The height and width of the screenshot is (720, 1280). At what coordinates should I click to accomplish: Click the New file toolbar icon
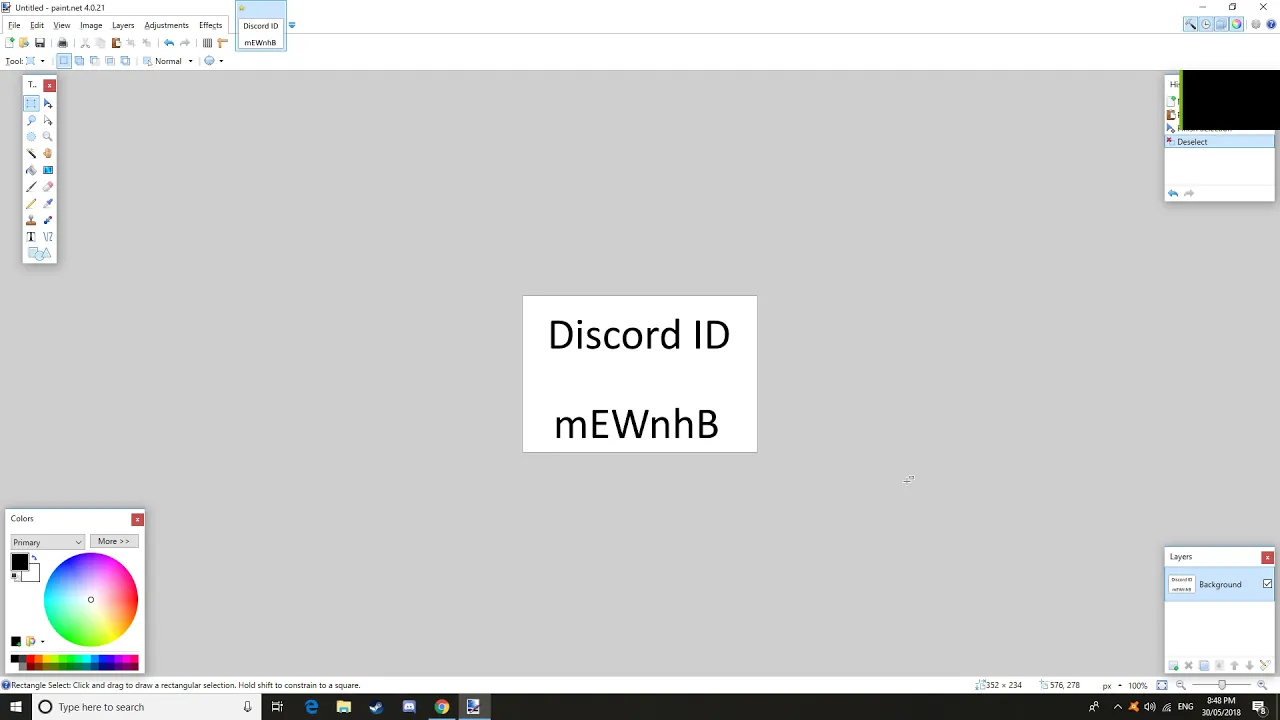point(10,43)
